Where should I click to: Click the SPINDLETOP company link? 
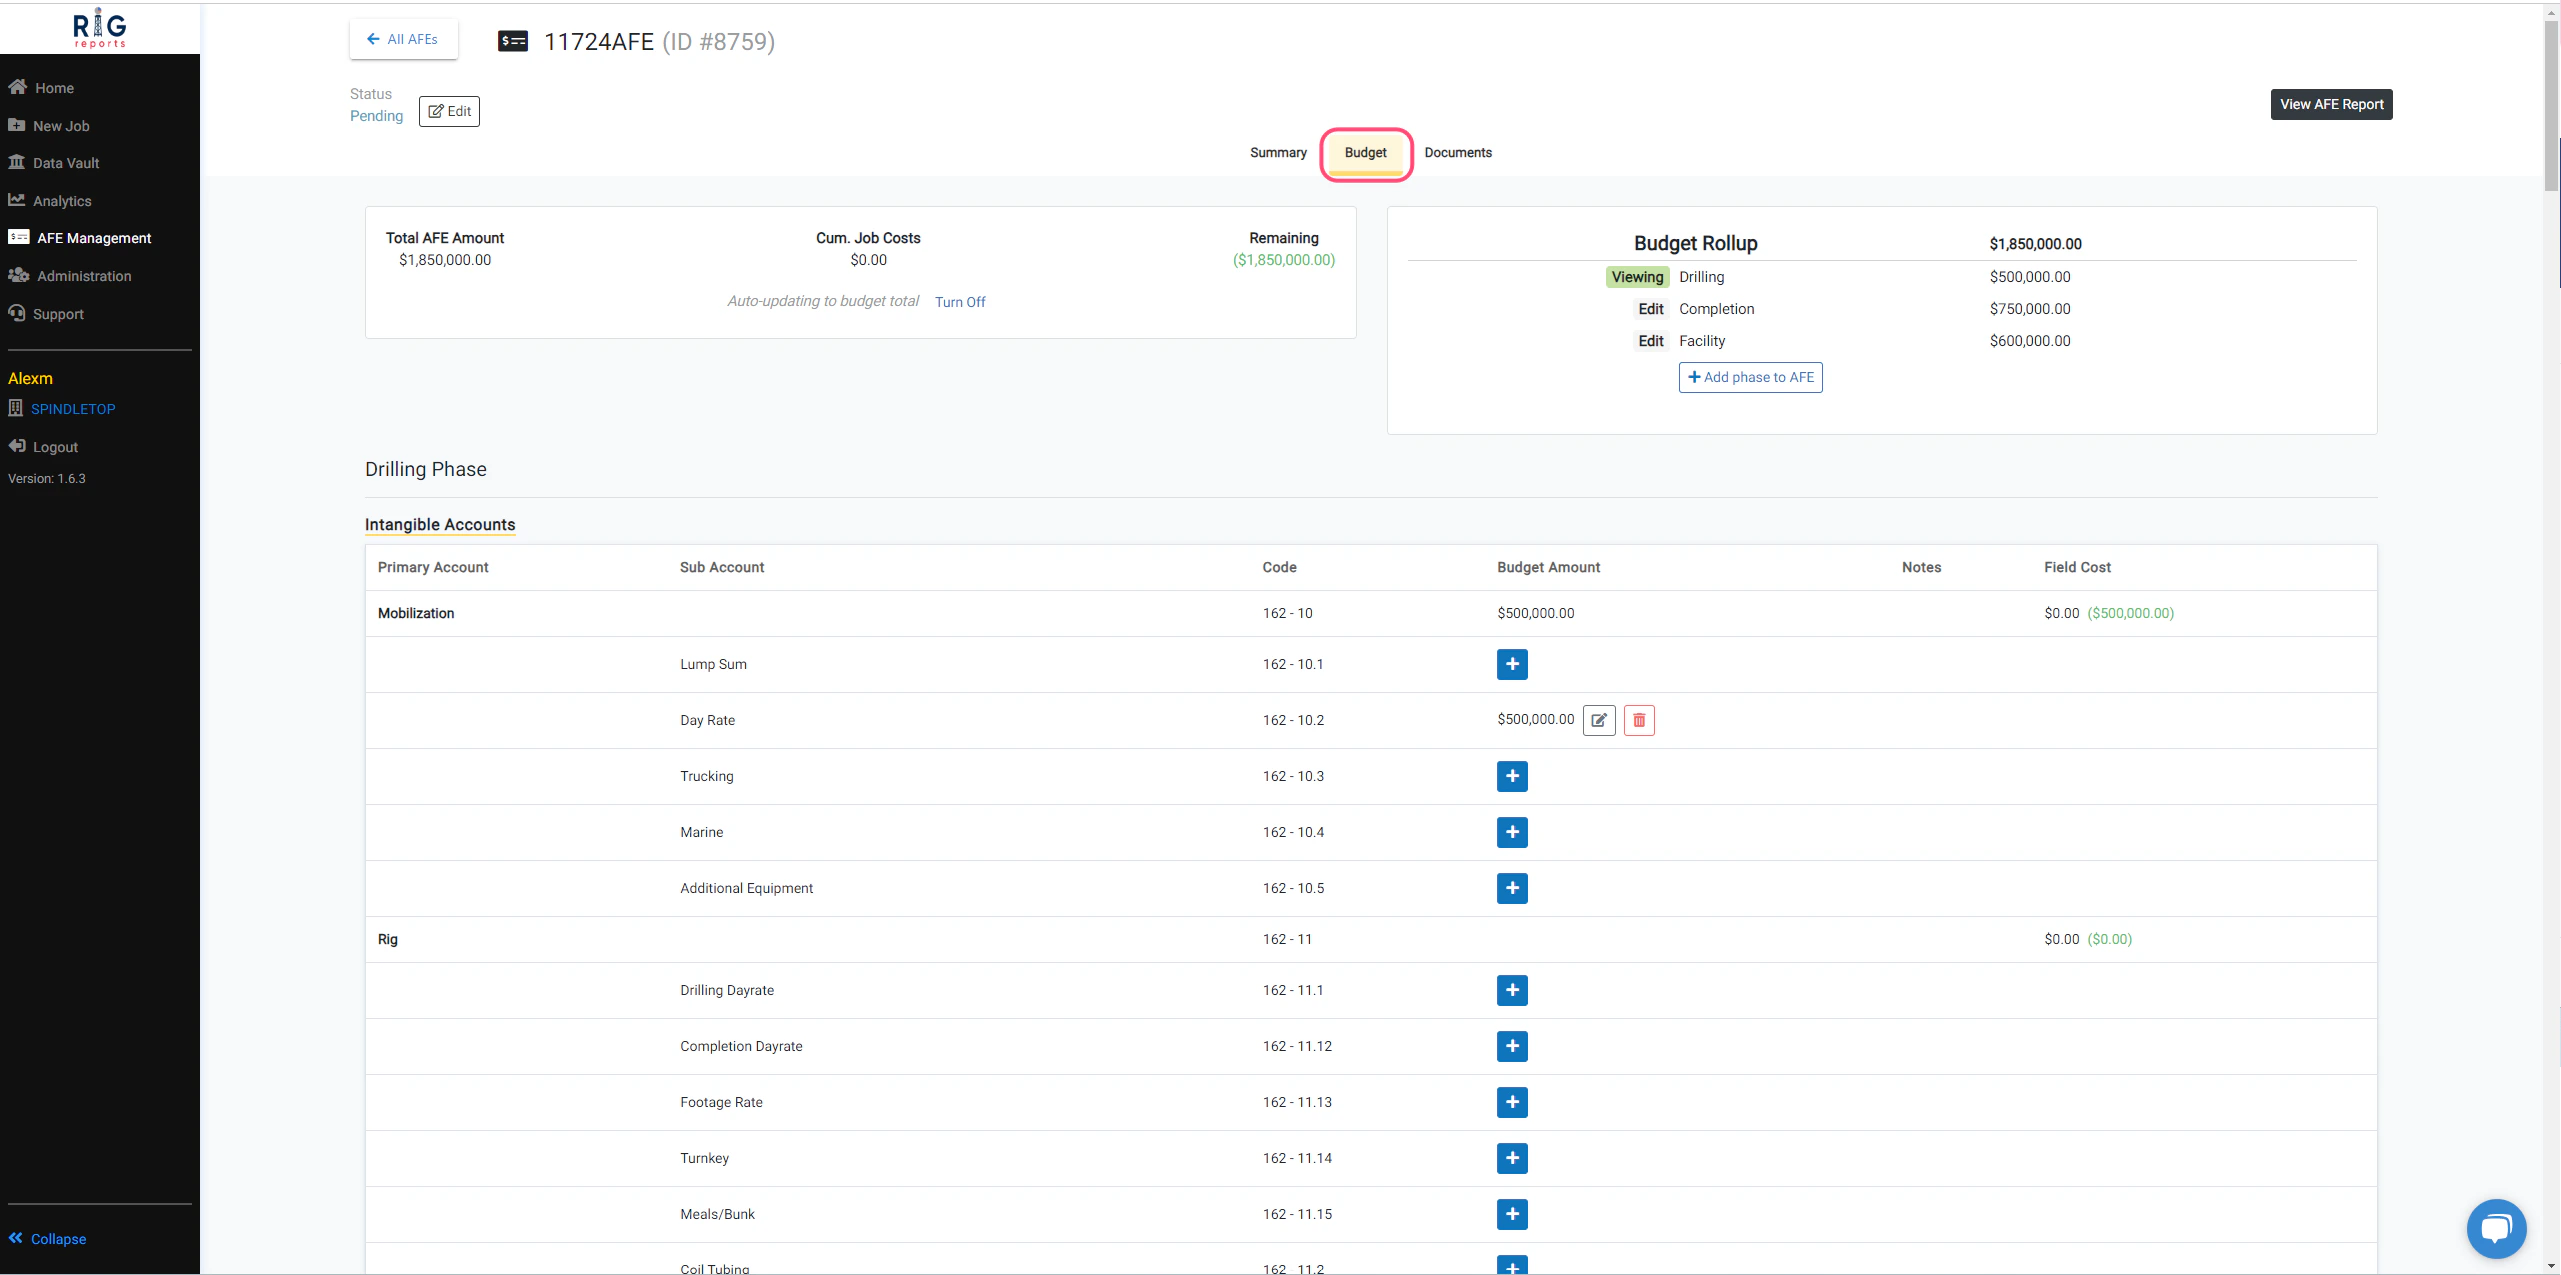click(x=73, y=409)
